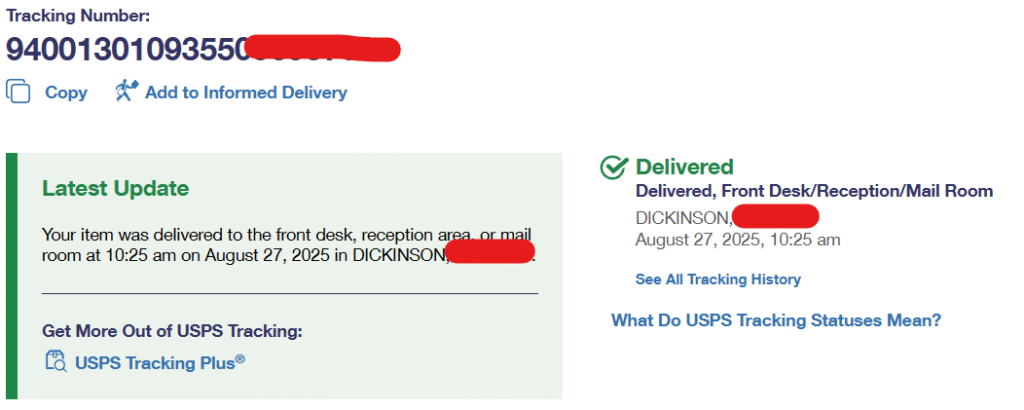This screenshot has height=410, width=1024.
Task: Click the green Delivered checkmark icon
Action: point(613,168)
